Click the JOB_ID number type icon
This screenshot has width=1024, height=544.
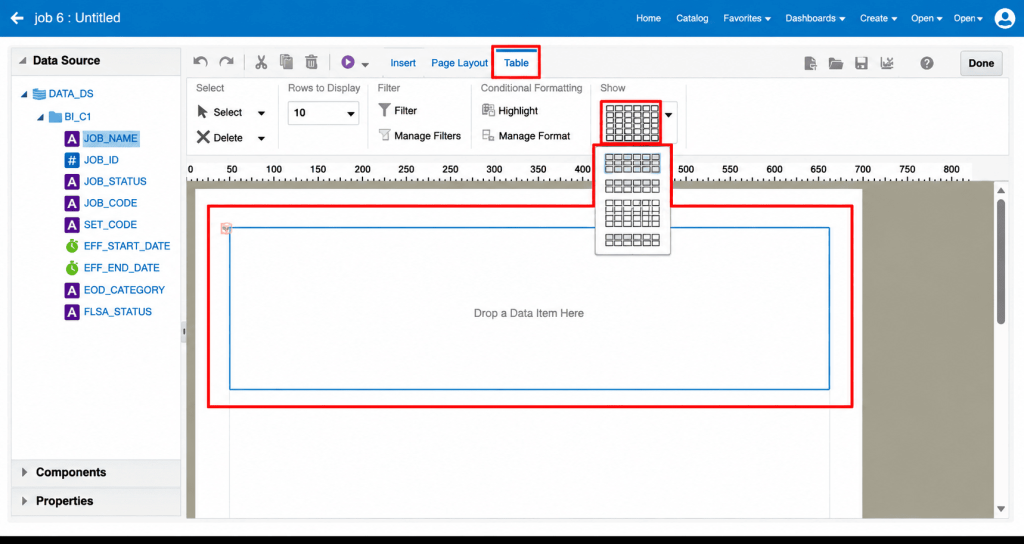[x=72, y=160]
